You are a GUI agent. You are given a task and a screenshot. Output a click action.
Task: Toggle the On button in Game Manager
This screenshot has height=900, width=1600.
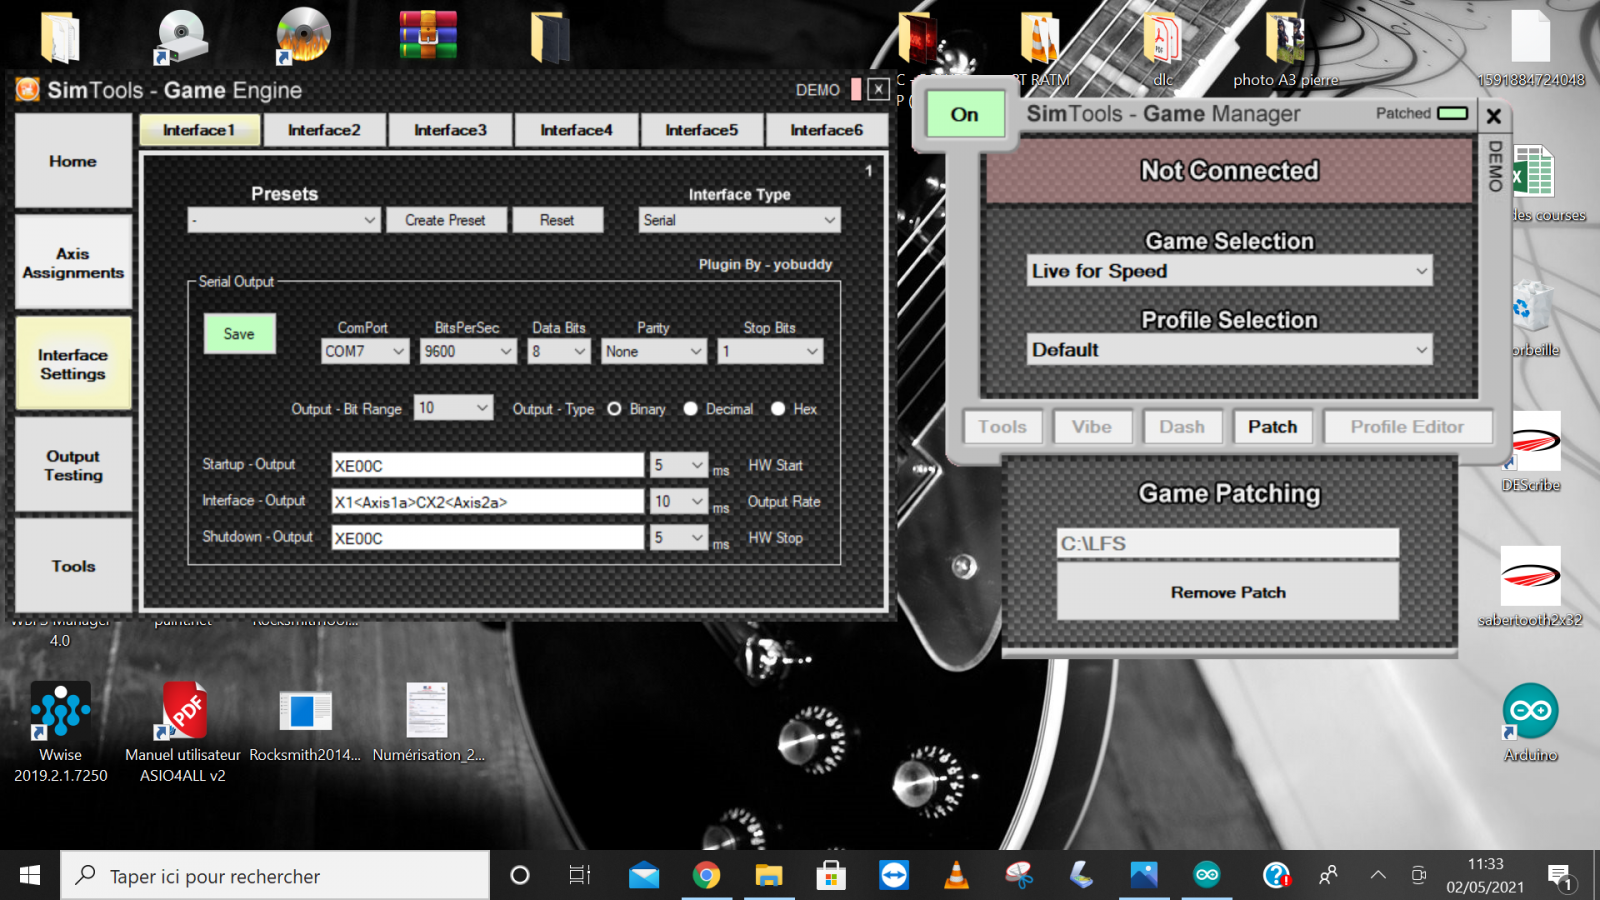coord(964,115)
